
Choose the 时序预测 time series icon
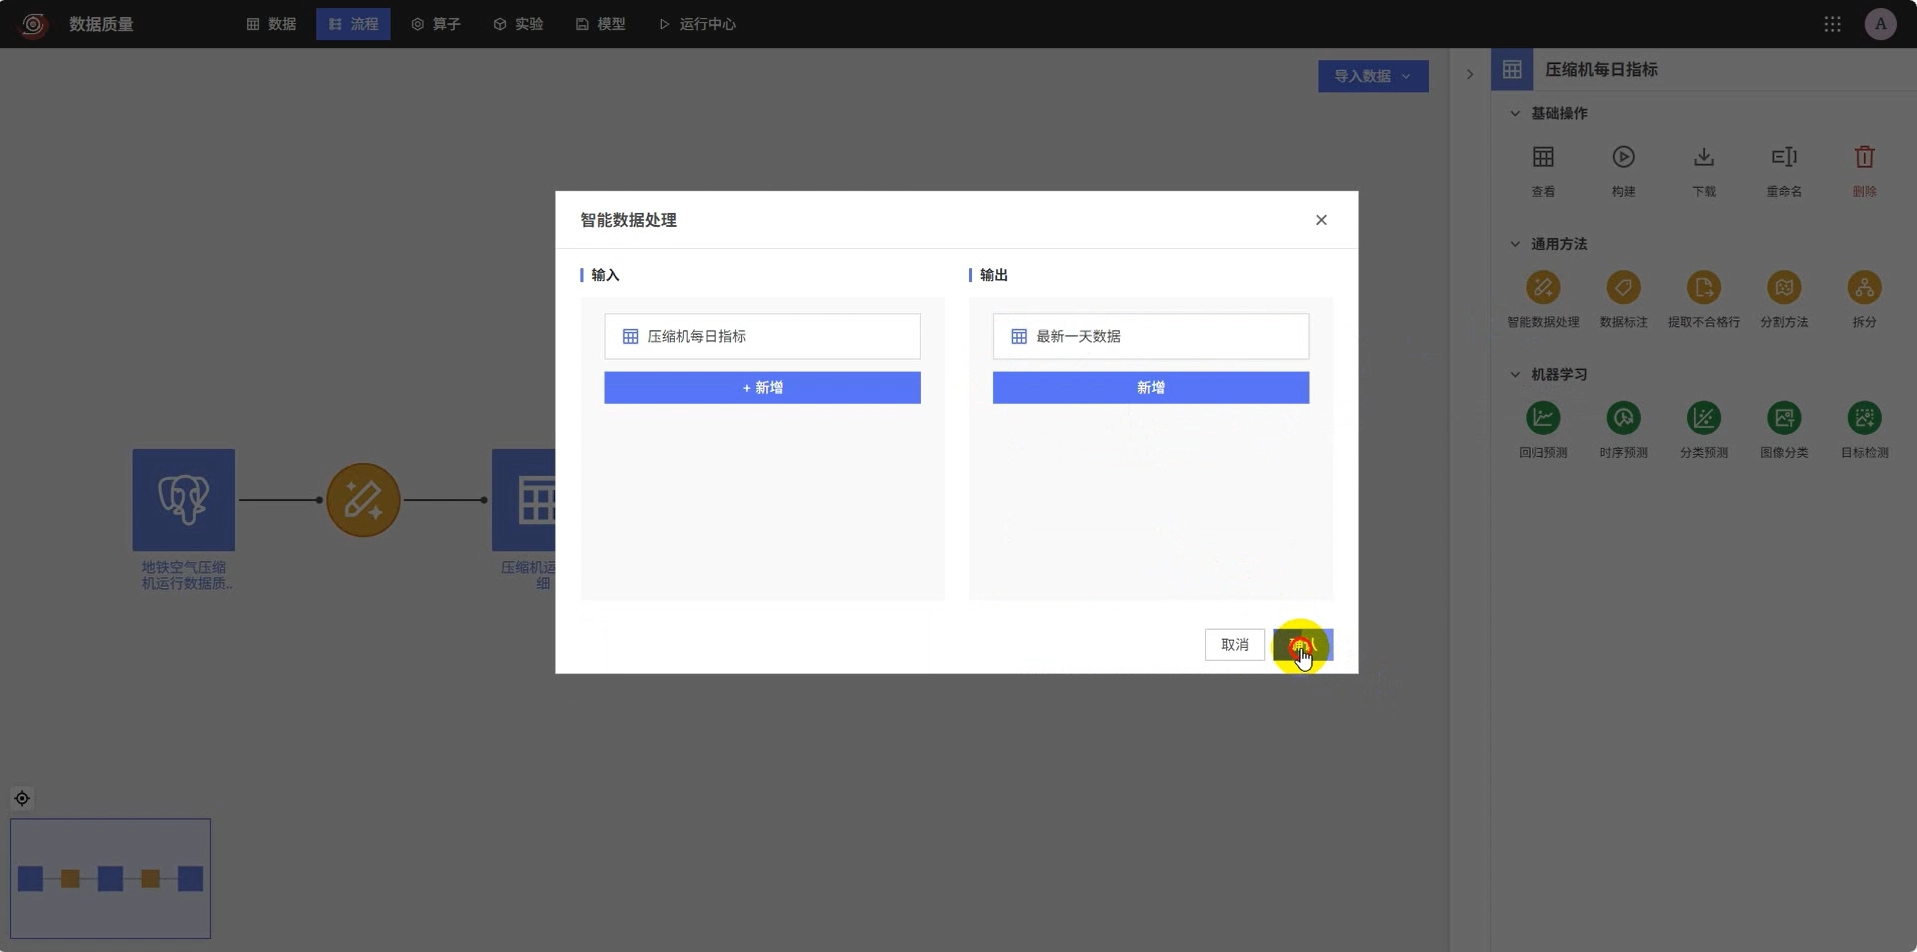coord(1623,418)
